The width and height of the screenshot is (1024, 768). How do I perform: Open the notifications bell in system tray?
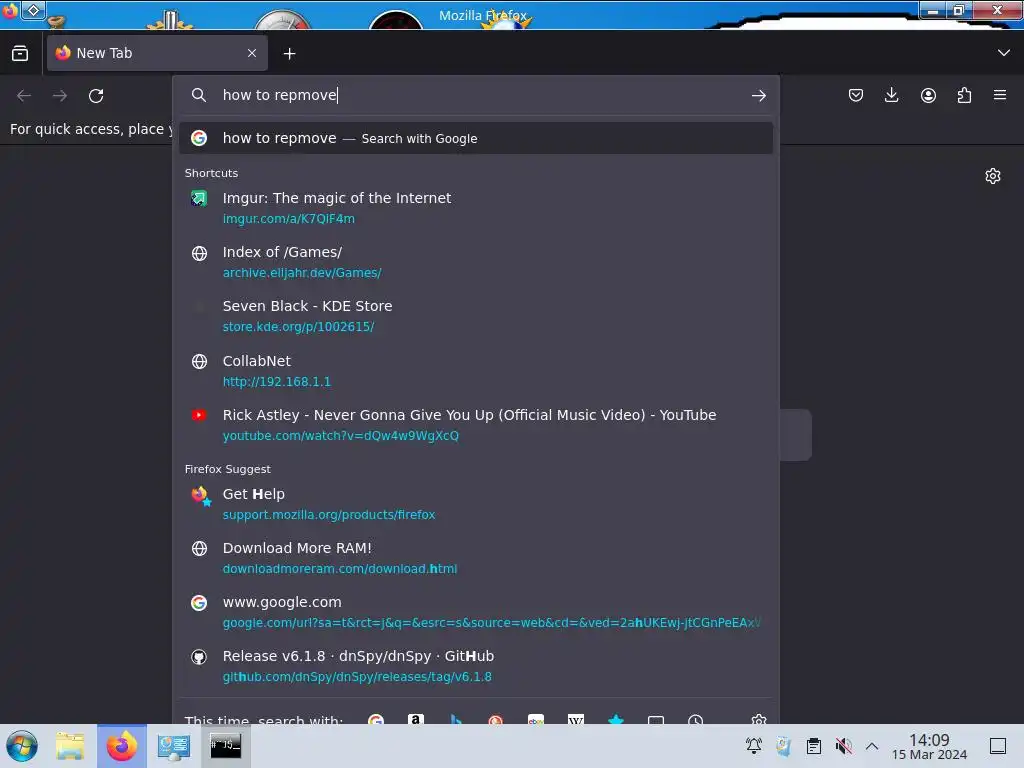(754, 746)
